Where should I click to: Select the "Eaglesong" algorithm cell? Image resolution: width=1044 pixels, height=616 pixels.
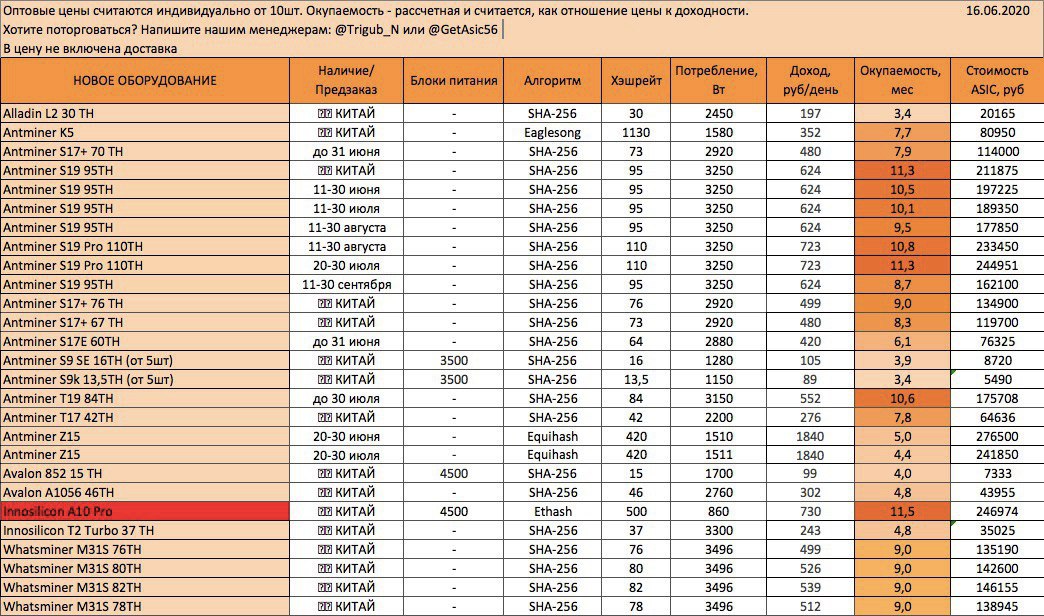pyautogui.click(x=553, y=133)
